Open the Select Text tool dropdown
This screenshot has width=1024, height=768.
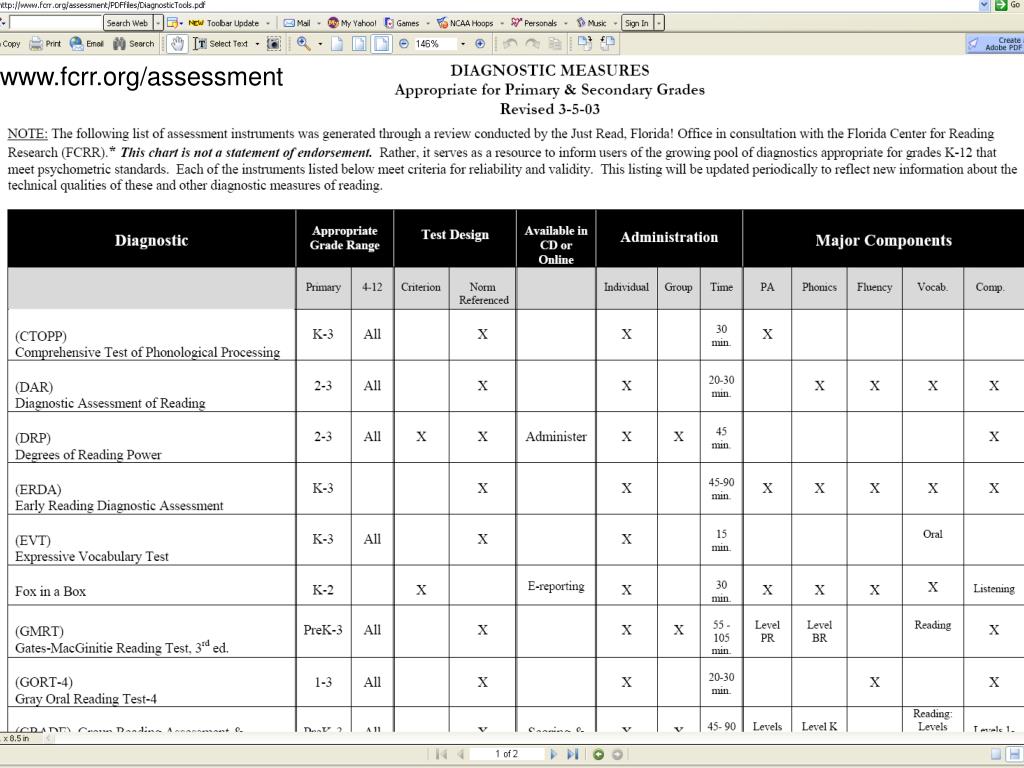click(257, 44)
